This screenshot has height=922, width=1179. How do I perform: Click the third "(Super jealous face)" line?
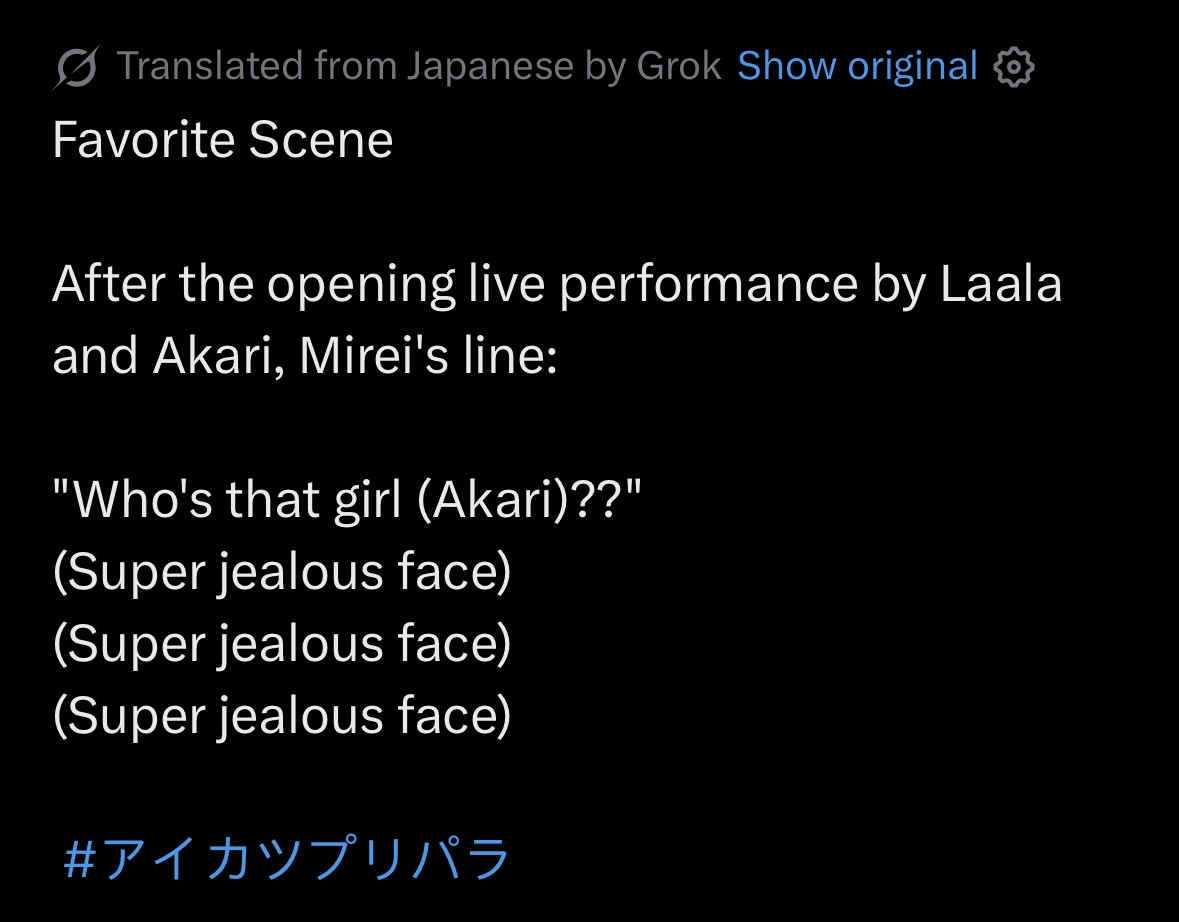point(281,716)
